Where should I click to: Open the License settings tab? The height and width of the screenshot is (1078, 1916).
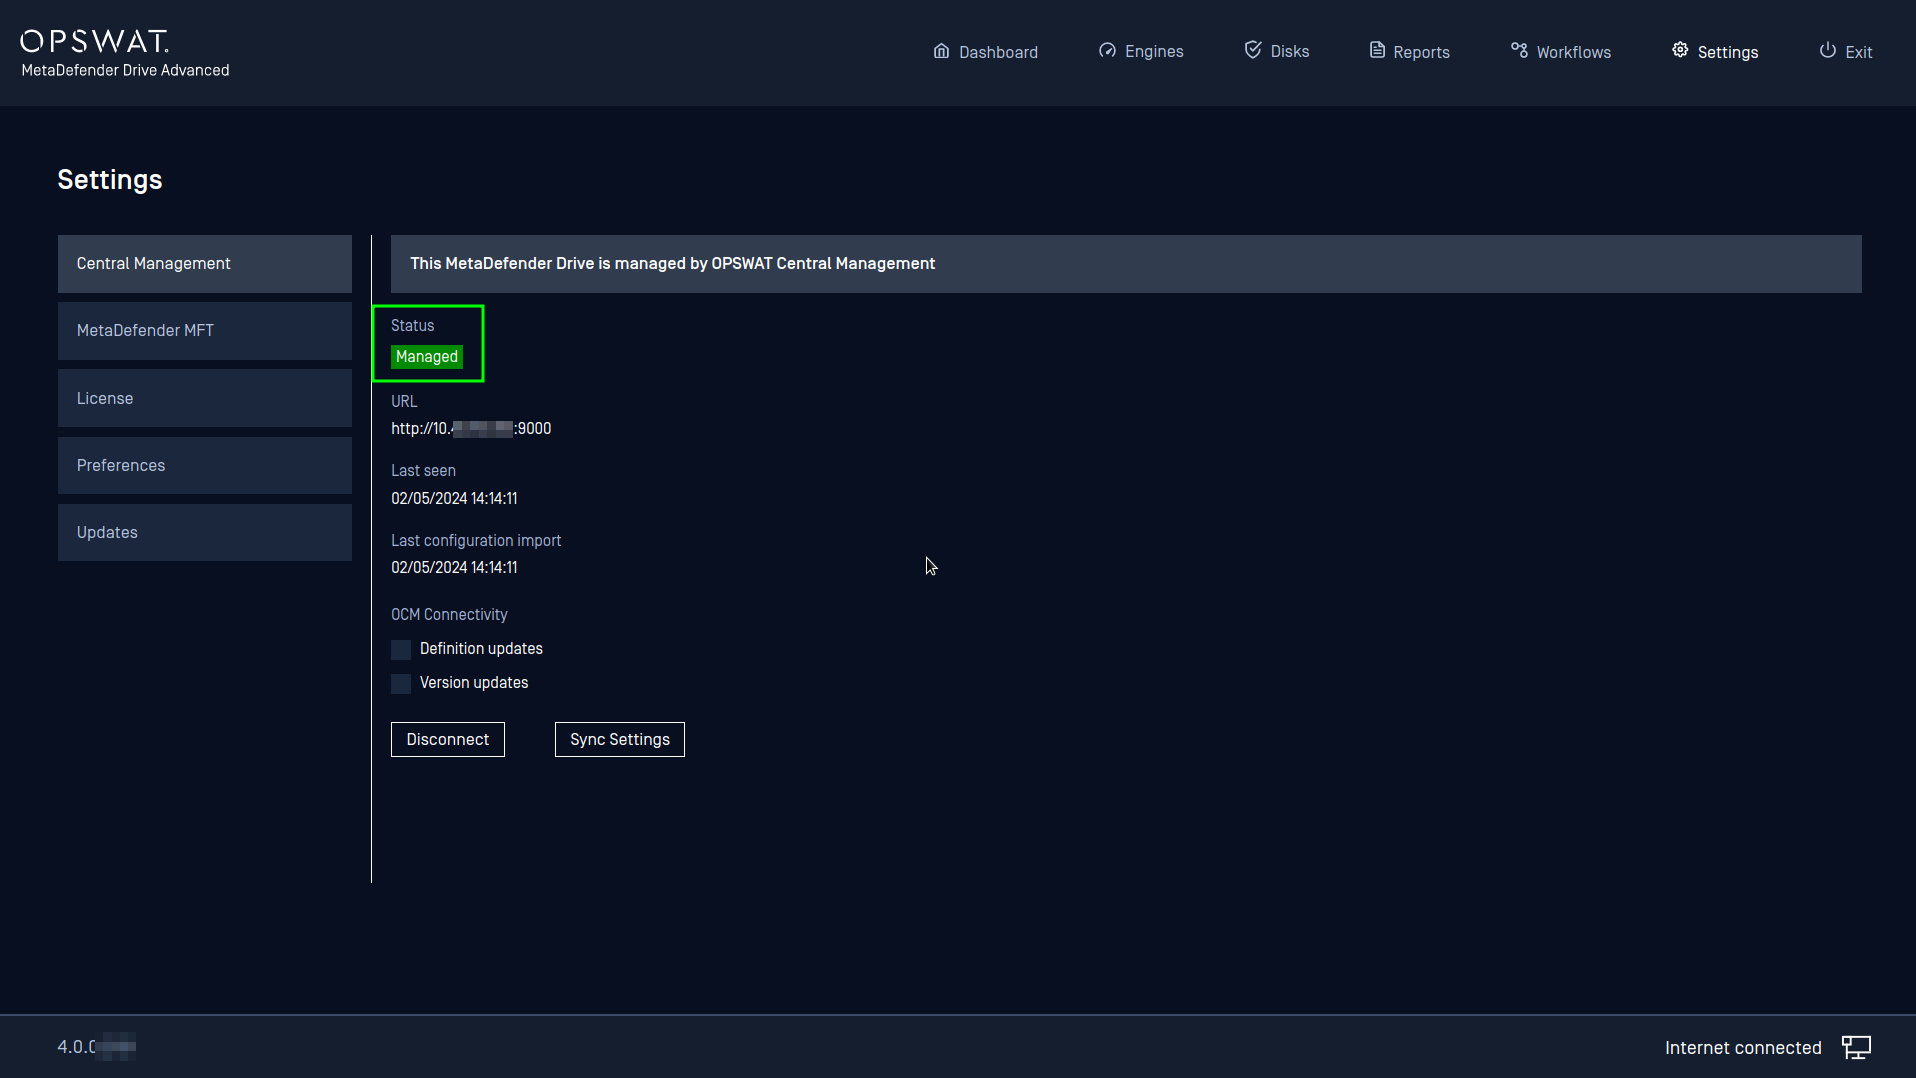point(205,398)
